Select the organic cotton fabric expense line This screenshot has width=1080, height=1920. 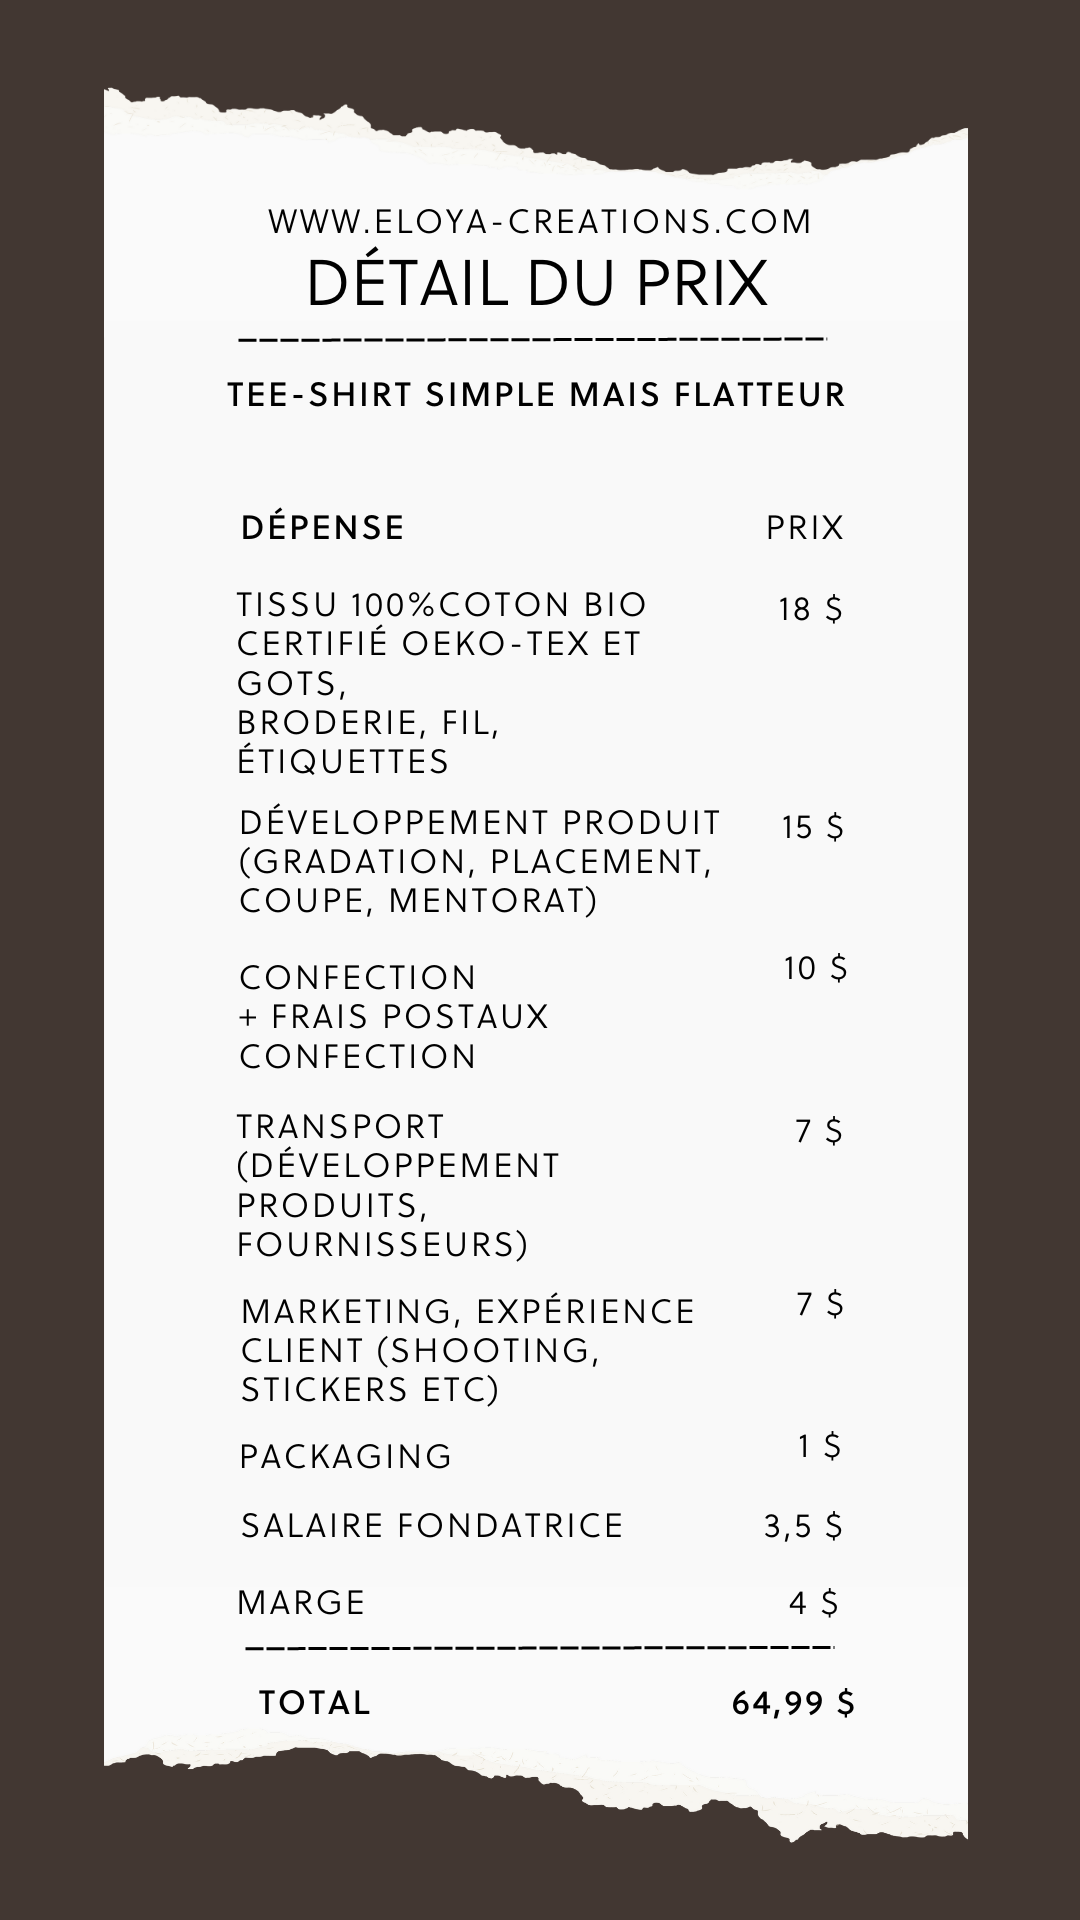click(x=441, y=683)
